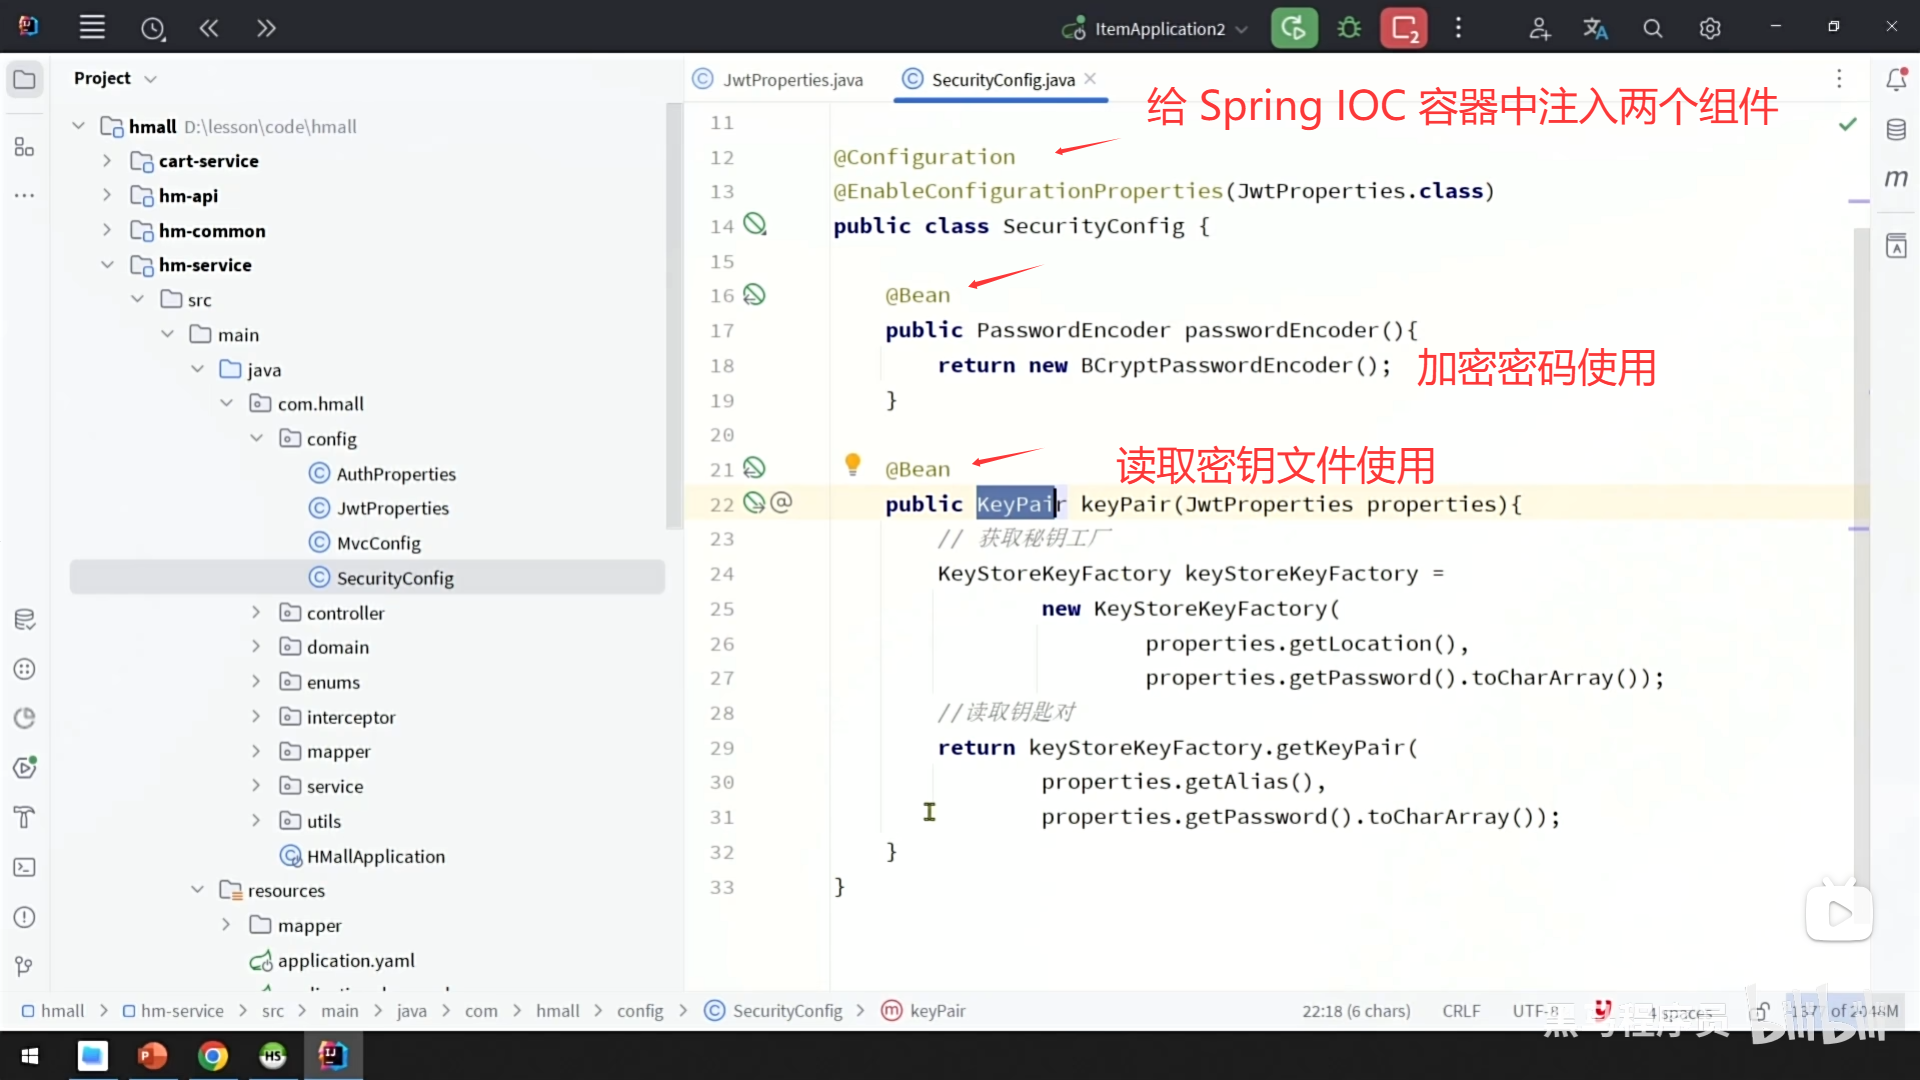Click the Search Everywhere magnifier

[x=1653, y=29]
